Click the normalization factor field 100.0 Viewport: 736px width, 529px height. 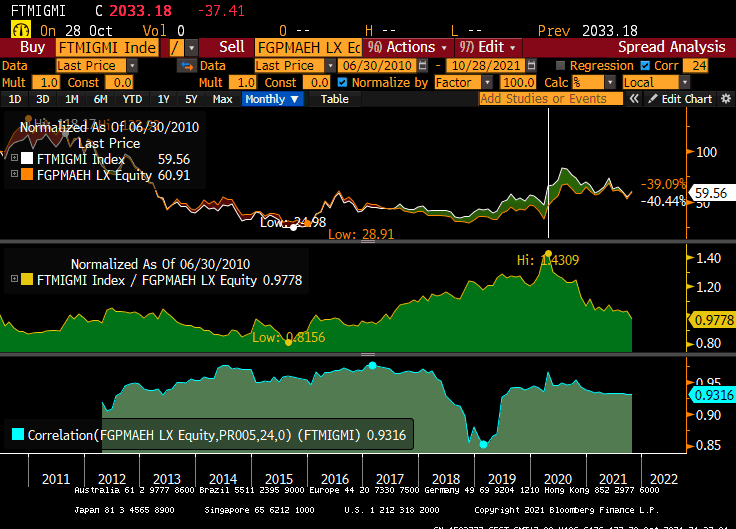[x=518, y=83]
